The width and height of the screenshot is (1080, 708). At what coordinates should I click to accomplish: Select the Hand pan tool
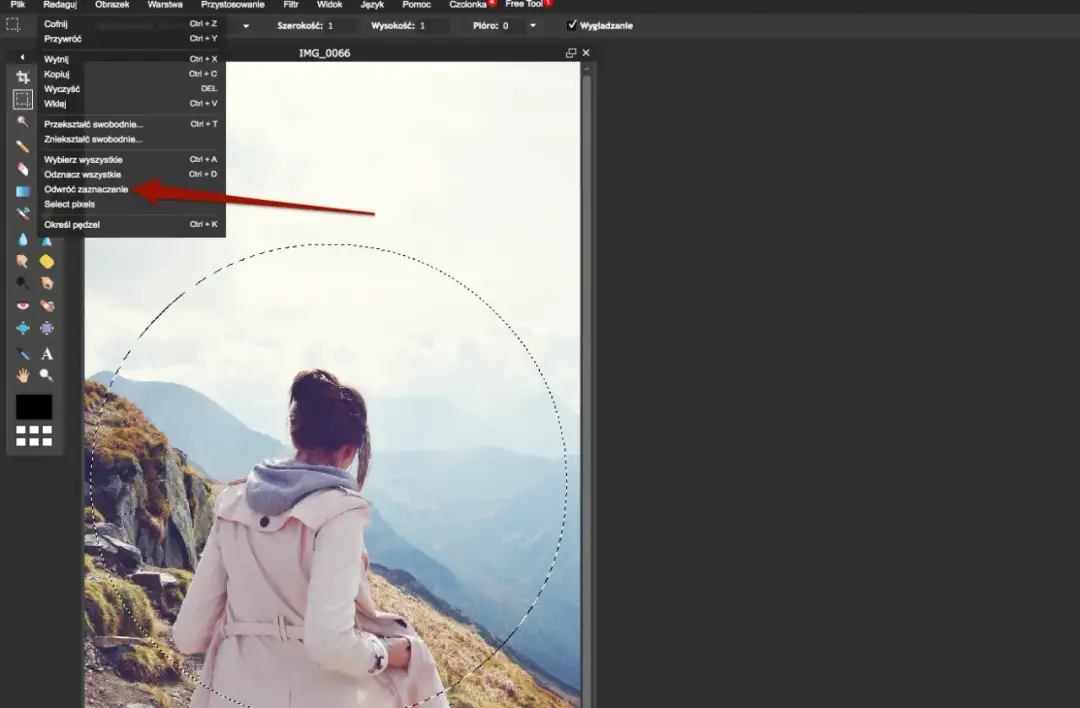(23, 375)
